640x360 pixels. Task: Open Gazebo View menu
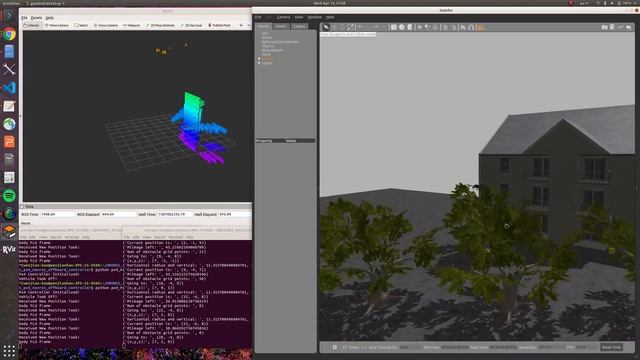299,17
